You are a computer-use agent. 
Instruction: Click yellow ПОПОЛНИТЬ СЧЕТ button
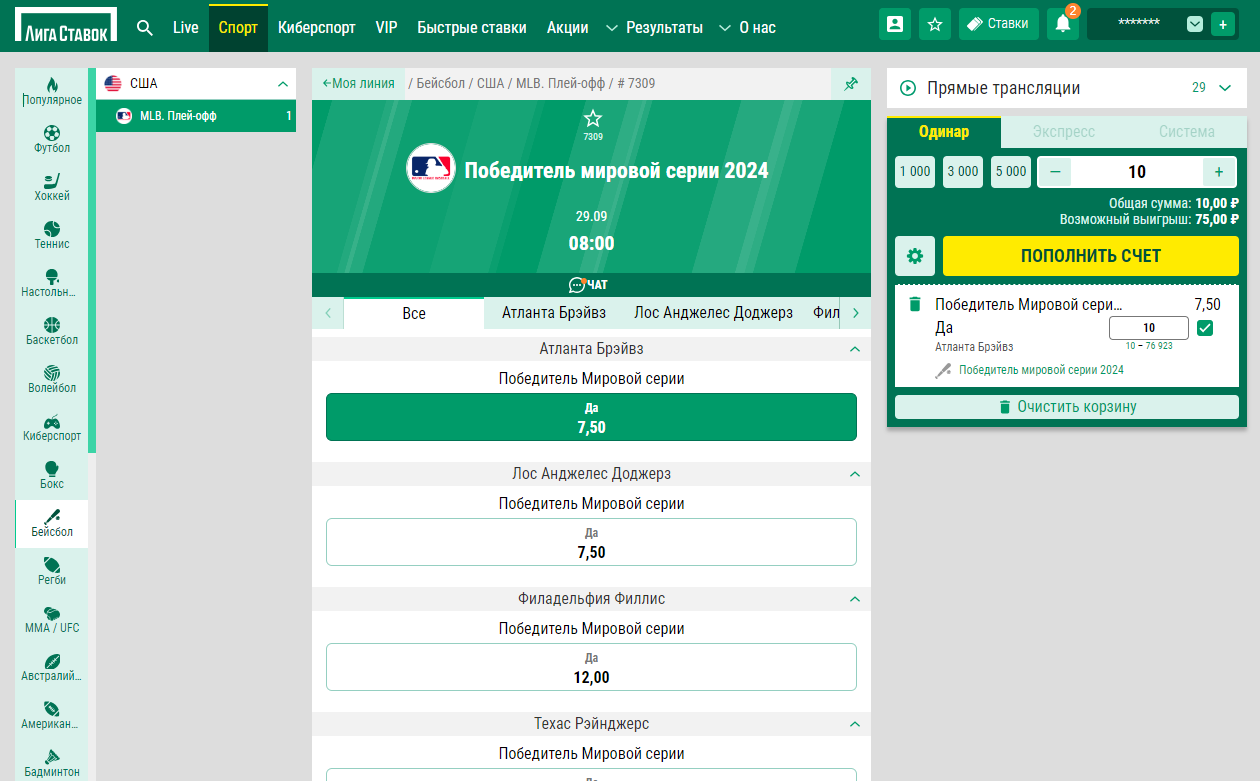(x=1091, y=256)
